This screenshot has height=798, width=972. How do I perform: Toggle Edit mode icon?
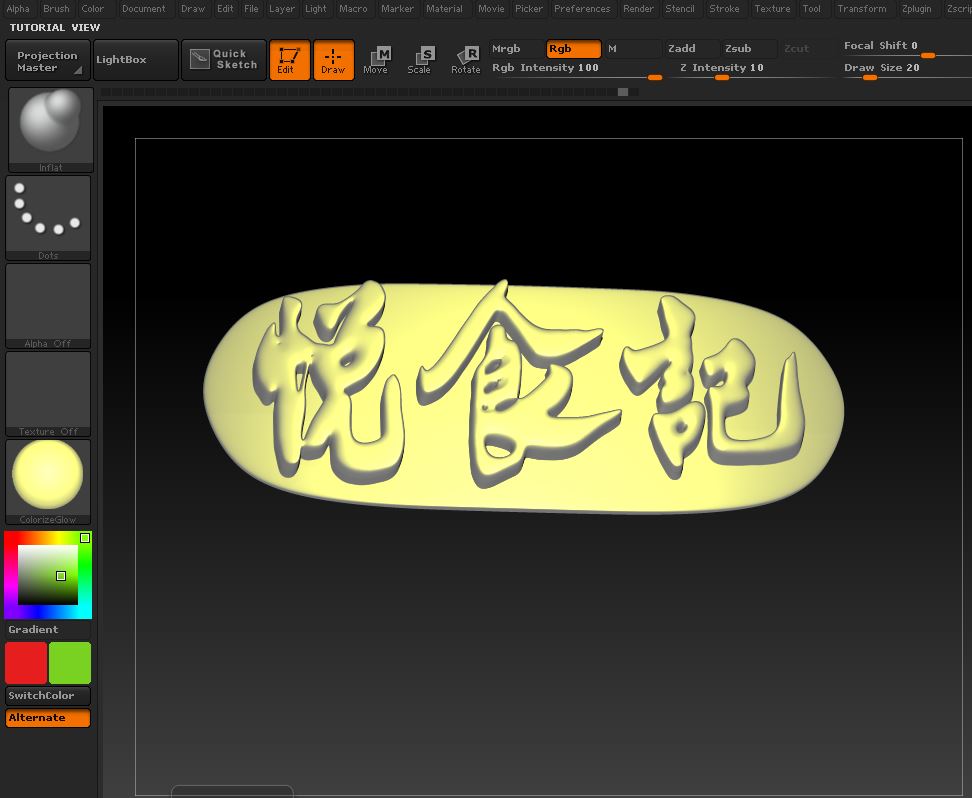click(x=289, y=60)
